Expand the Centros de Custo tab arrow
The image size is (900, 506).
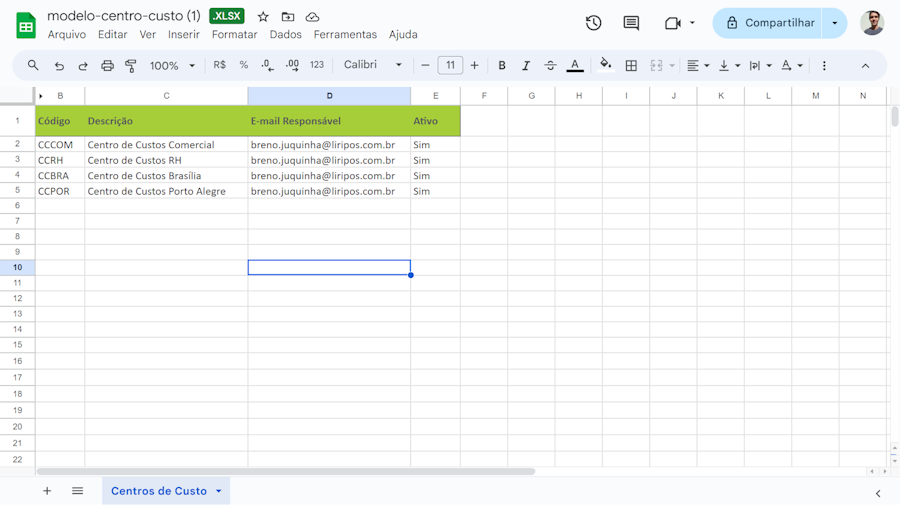coord(219,491)
